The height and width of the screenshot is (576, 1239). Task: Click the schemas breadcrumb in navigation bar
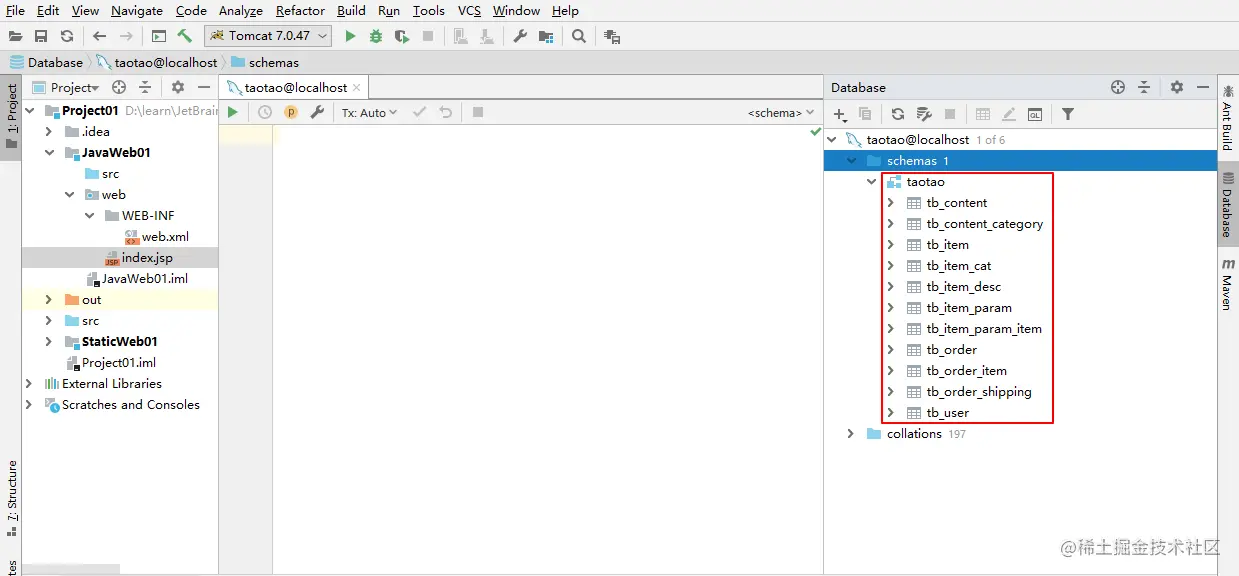click(265, 62)
